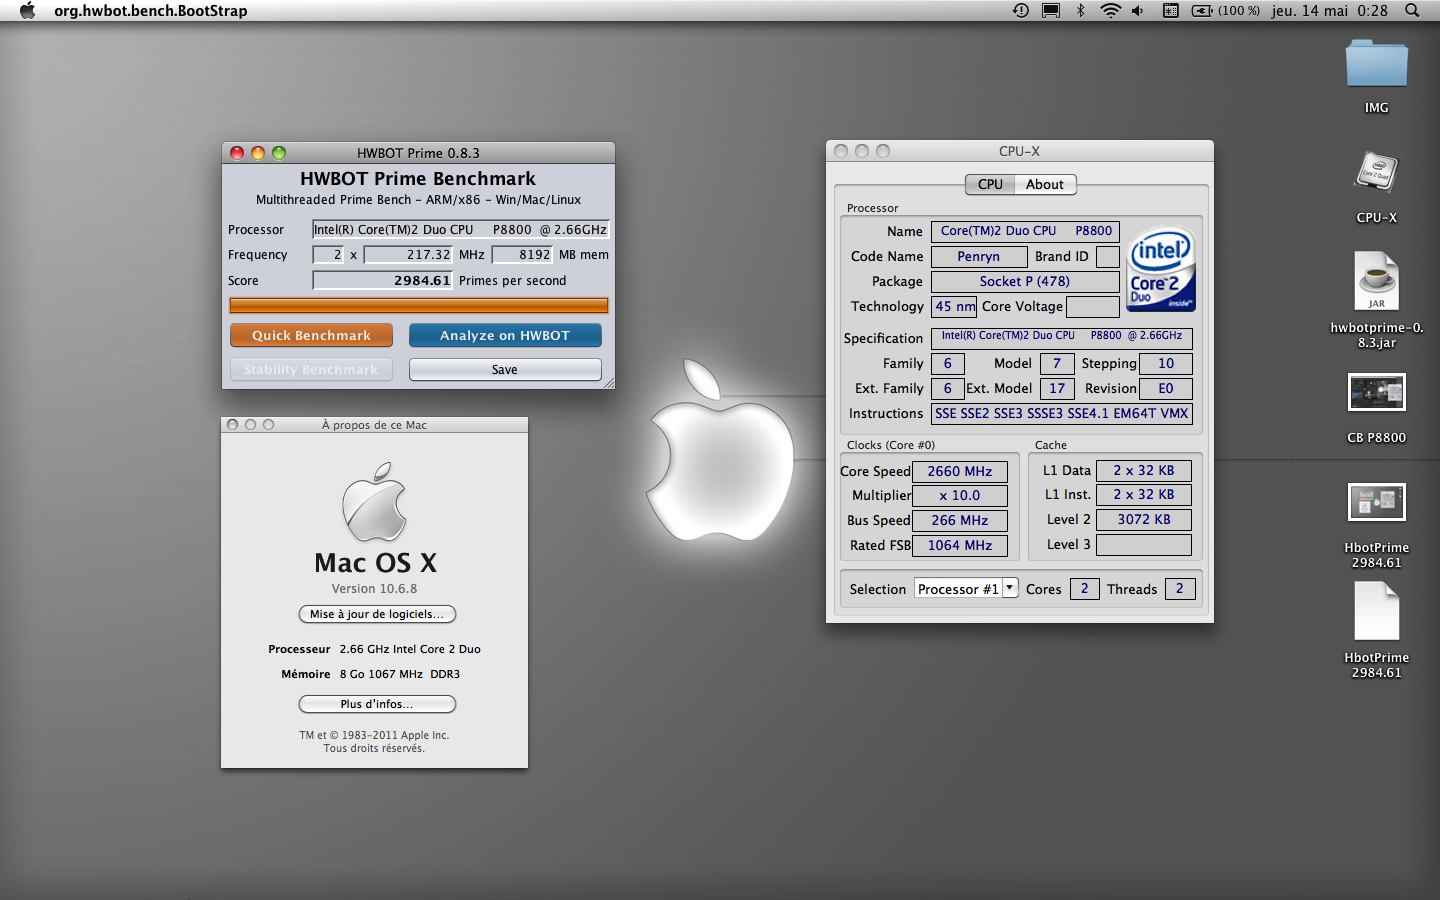Click the Core Speed 2660 MHz field

point(959,471)
